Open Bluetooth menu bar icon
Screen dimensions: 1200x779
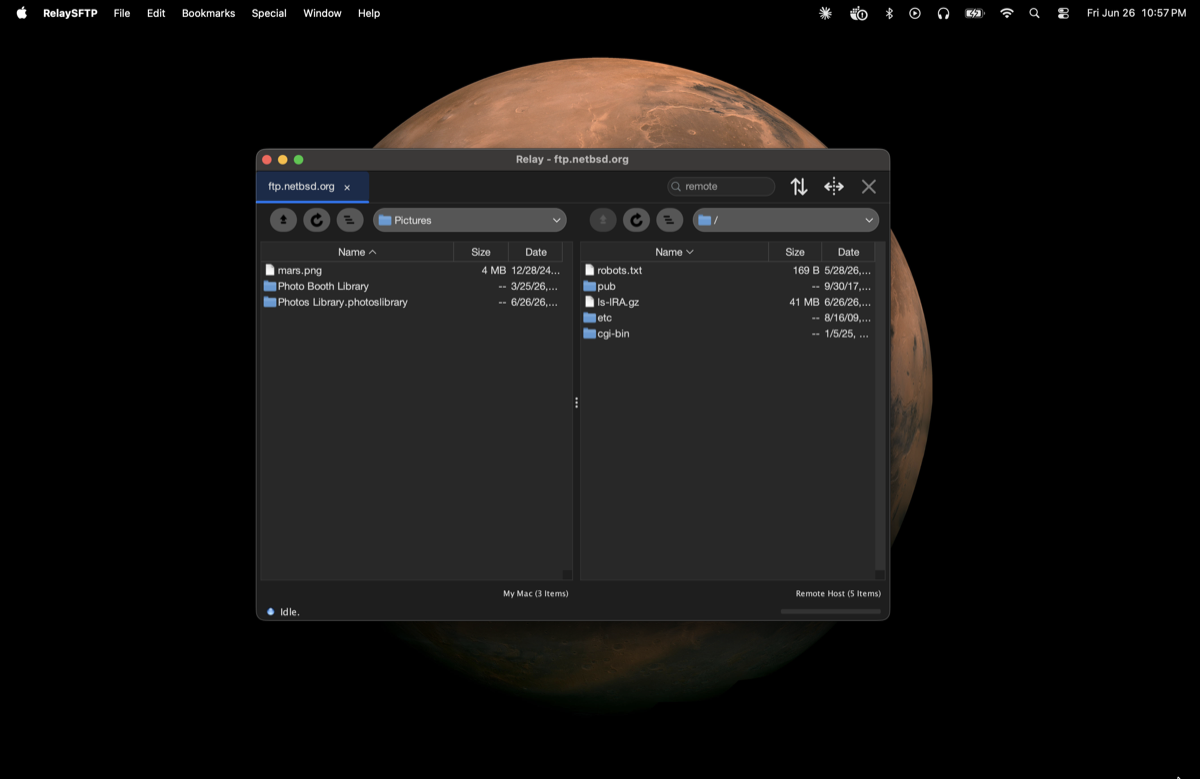coord(889,13)
